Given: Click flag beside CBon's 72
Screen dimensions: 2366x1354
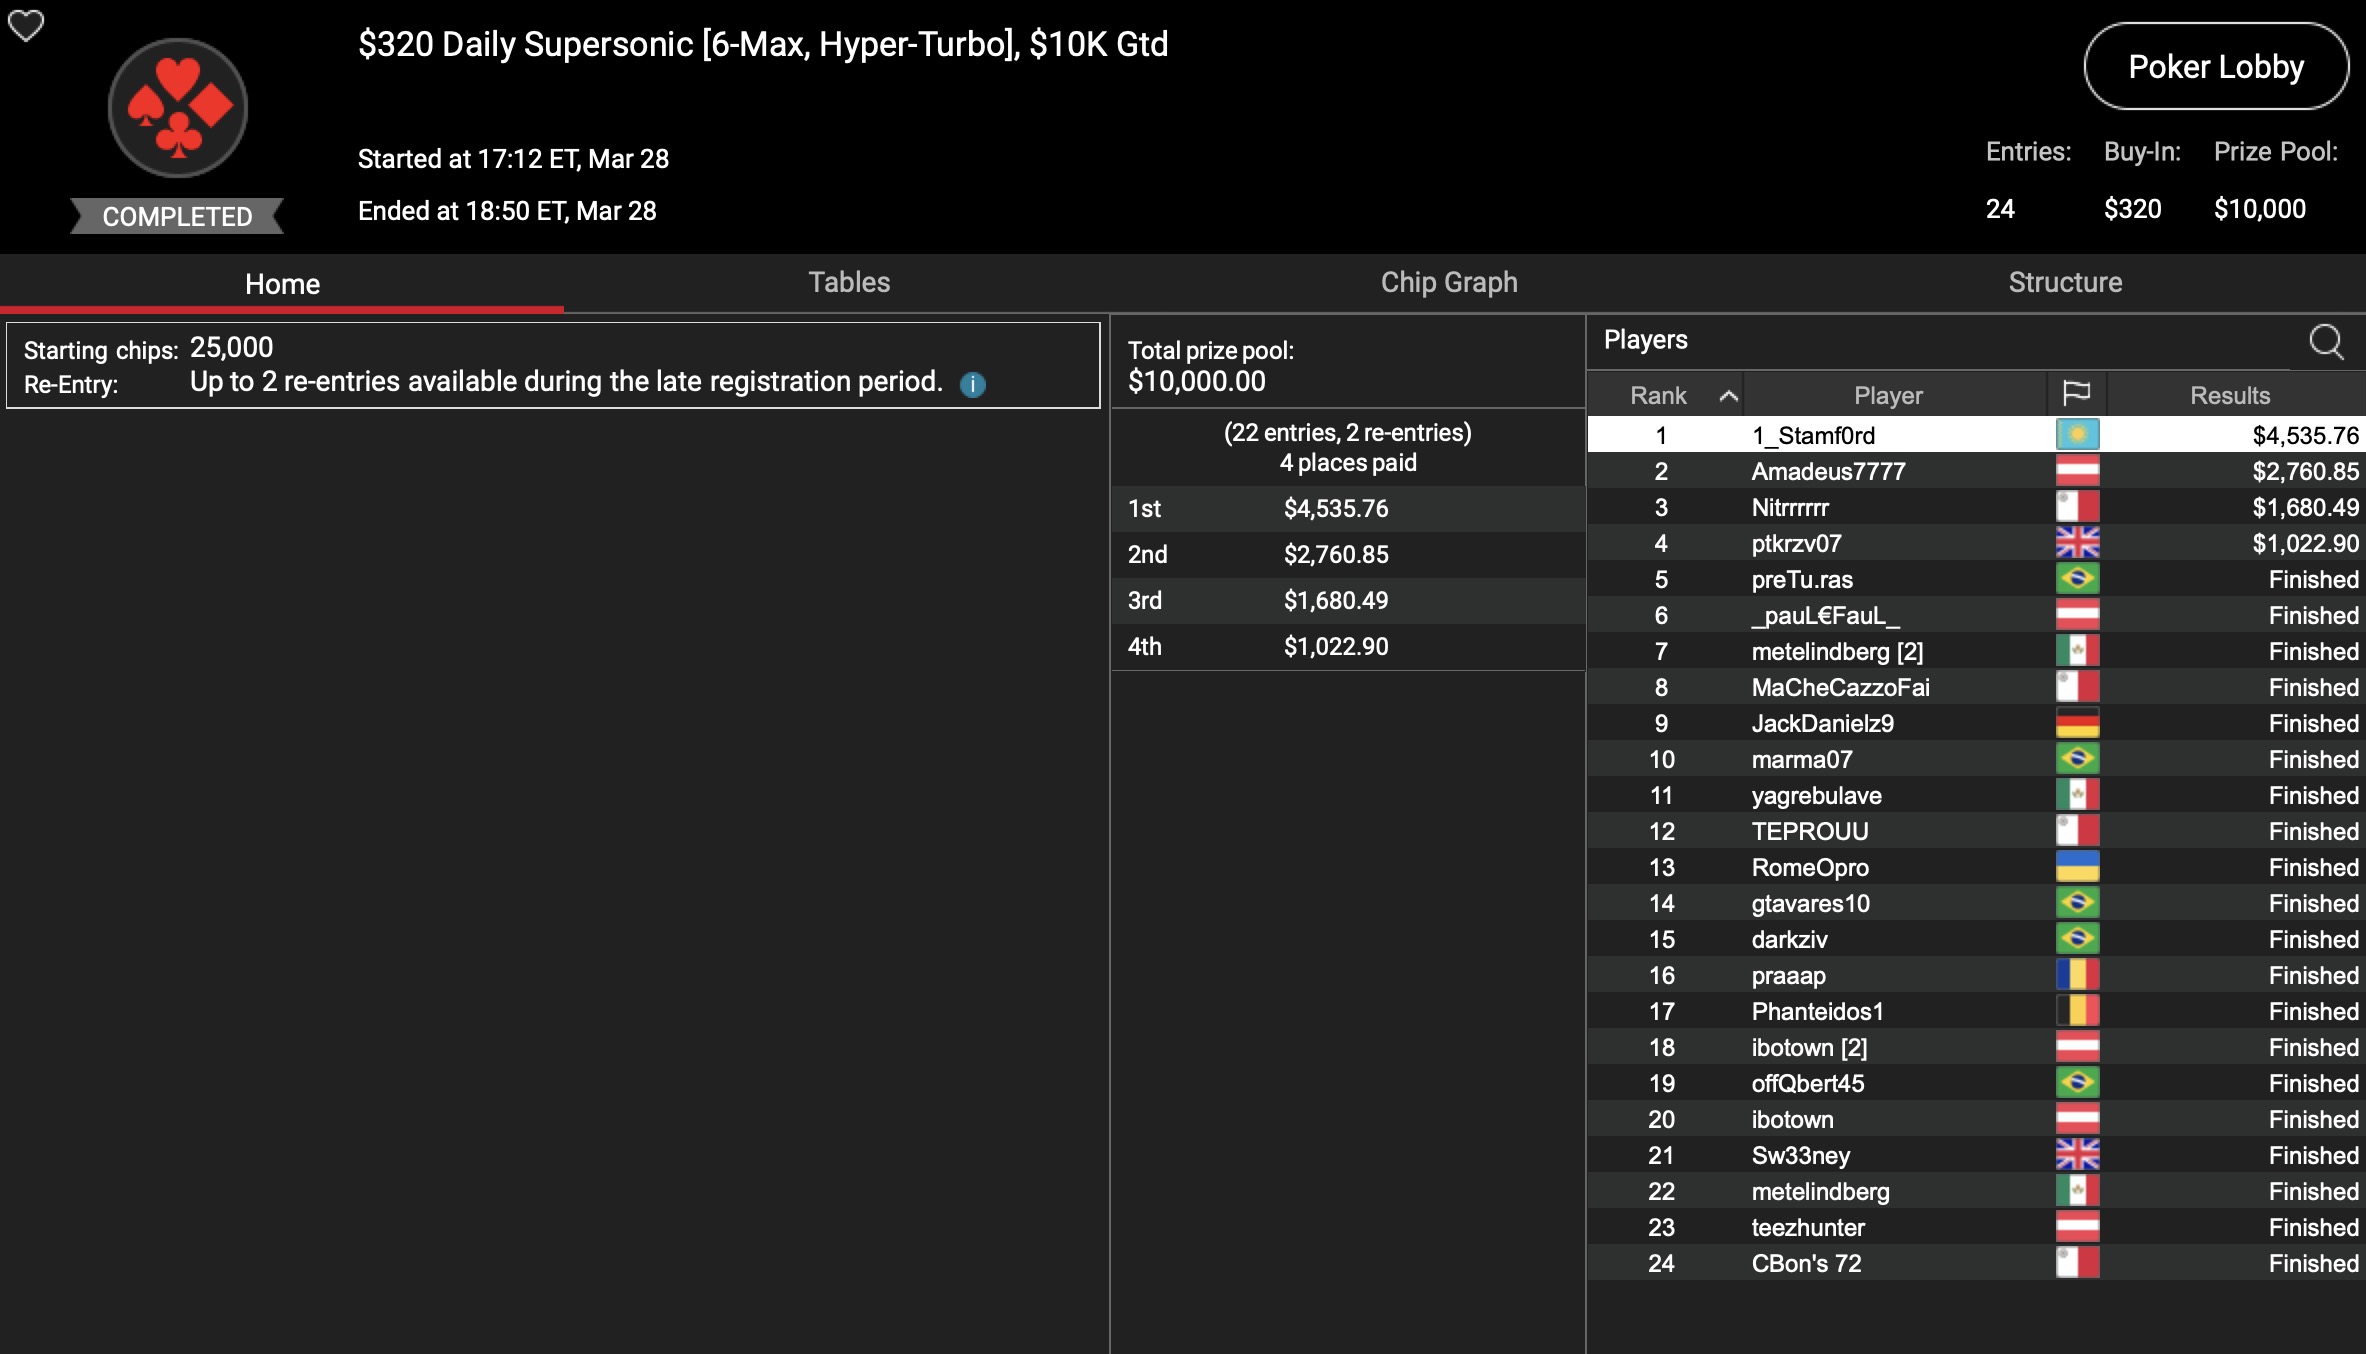Looking at the screenshot, I should point(2077,1263).
